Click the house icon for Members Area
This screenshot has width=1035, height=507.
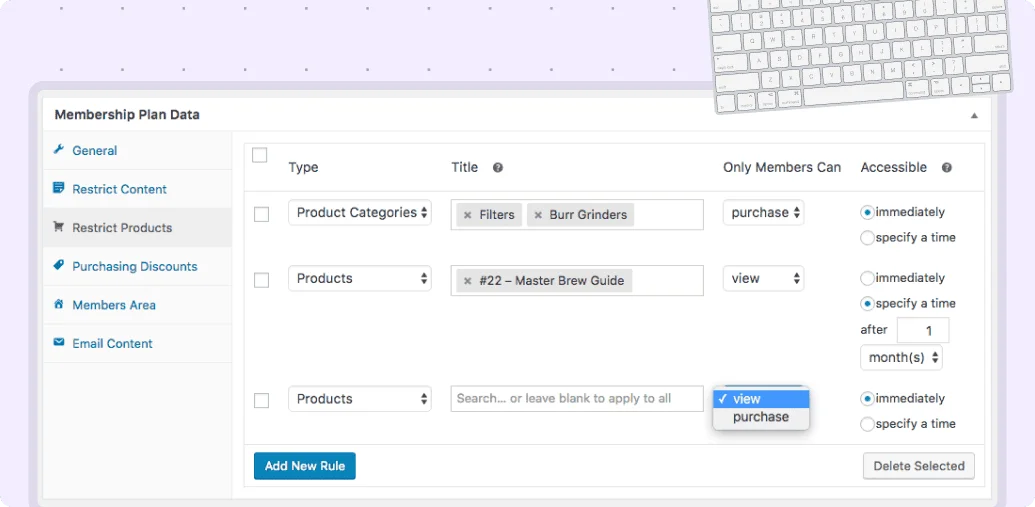(x=59, y=304)
